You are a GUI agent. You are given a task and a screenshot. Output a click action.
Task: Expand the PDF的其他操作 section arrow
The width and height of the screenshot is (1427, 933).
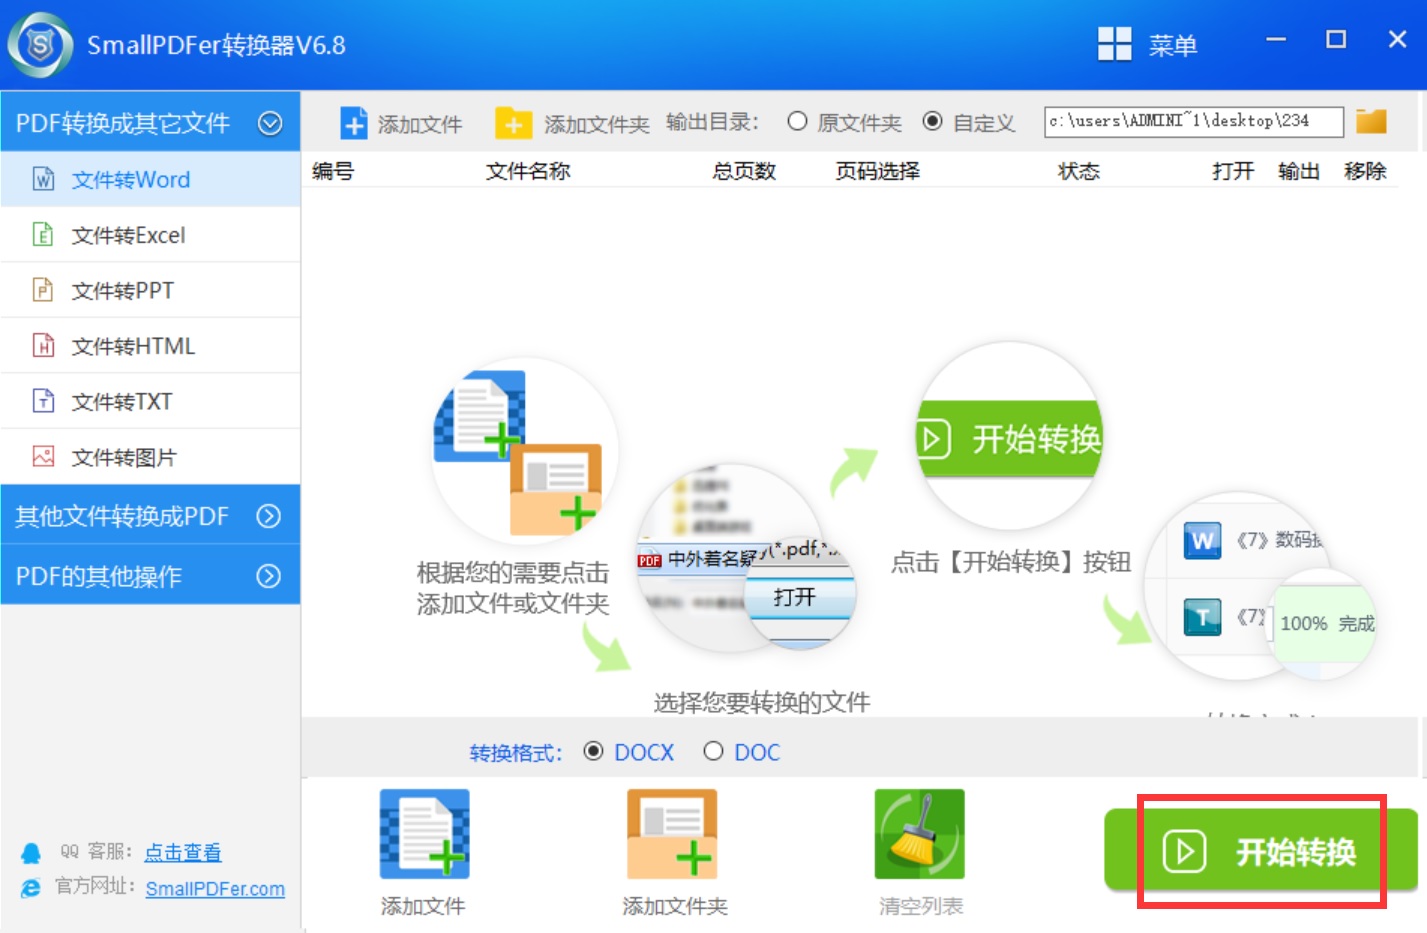269,576
